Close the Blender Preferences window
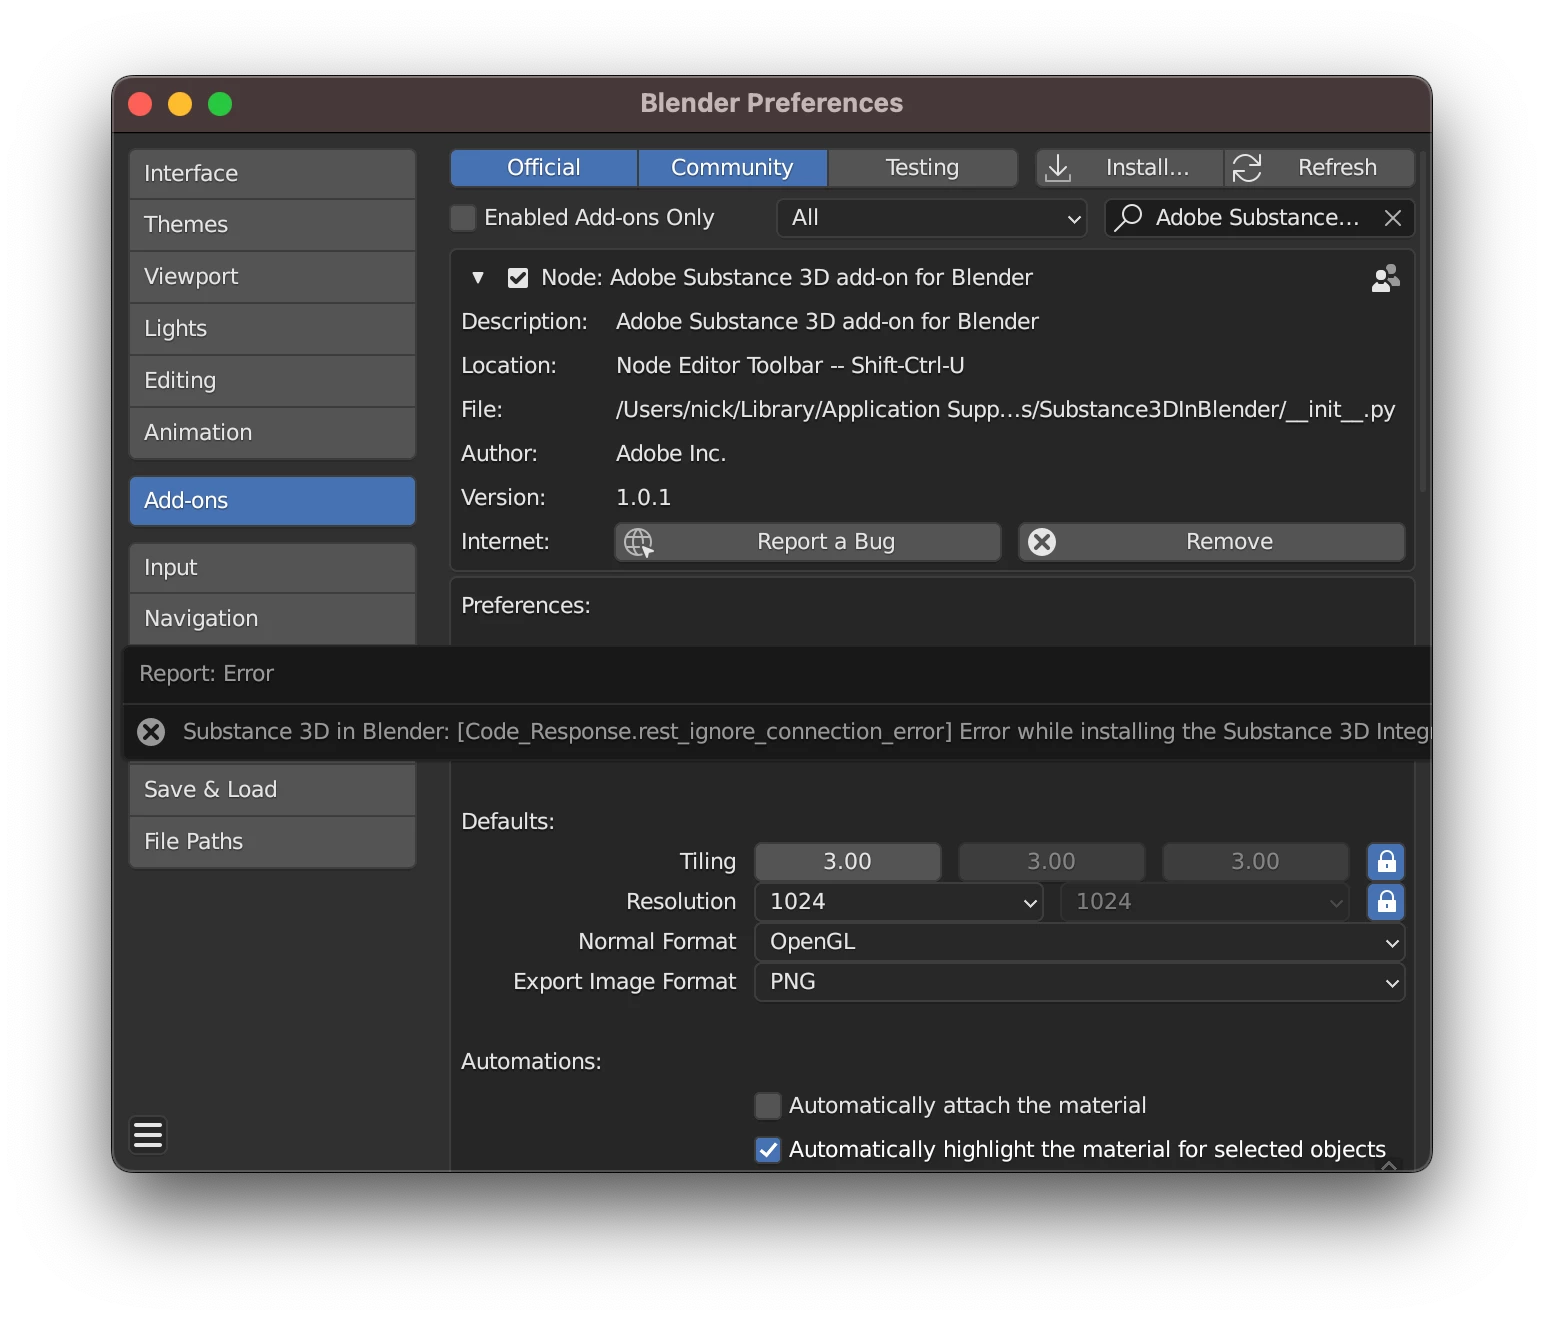The image size is (1544, 1320). (140, 104)
